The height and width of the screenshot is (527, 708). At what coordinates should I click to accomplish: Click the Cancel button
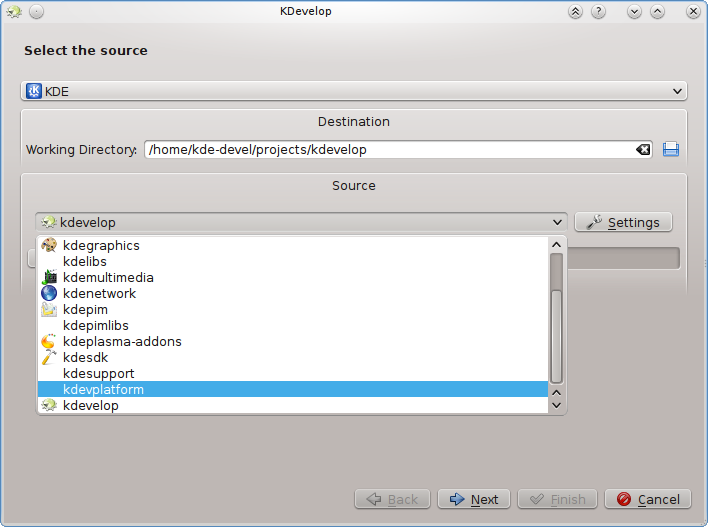click(648, 499)
